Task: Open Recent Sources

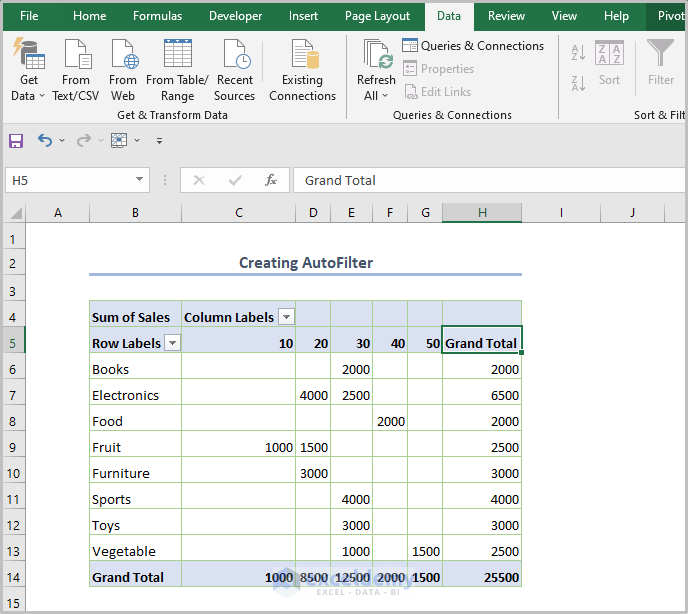Action: [x=235, y=70]
